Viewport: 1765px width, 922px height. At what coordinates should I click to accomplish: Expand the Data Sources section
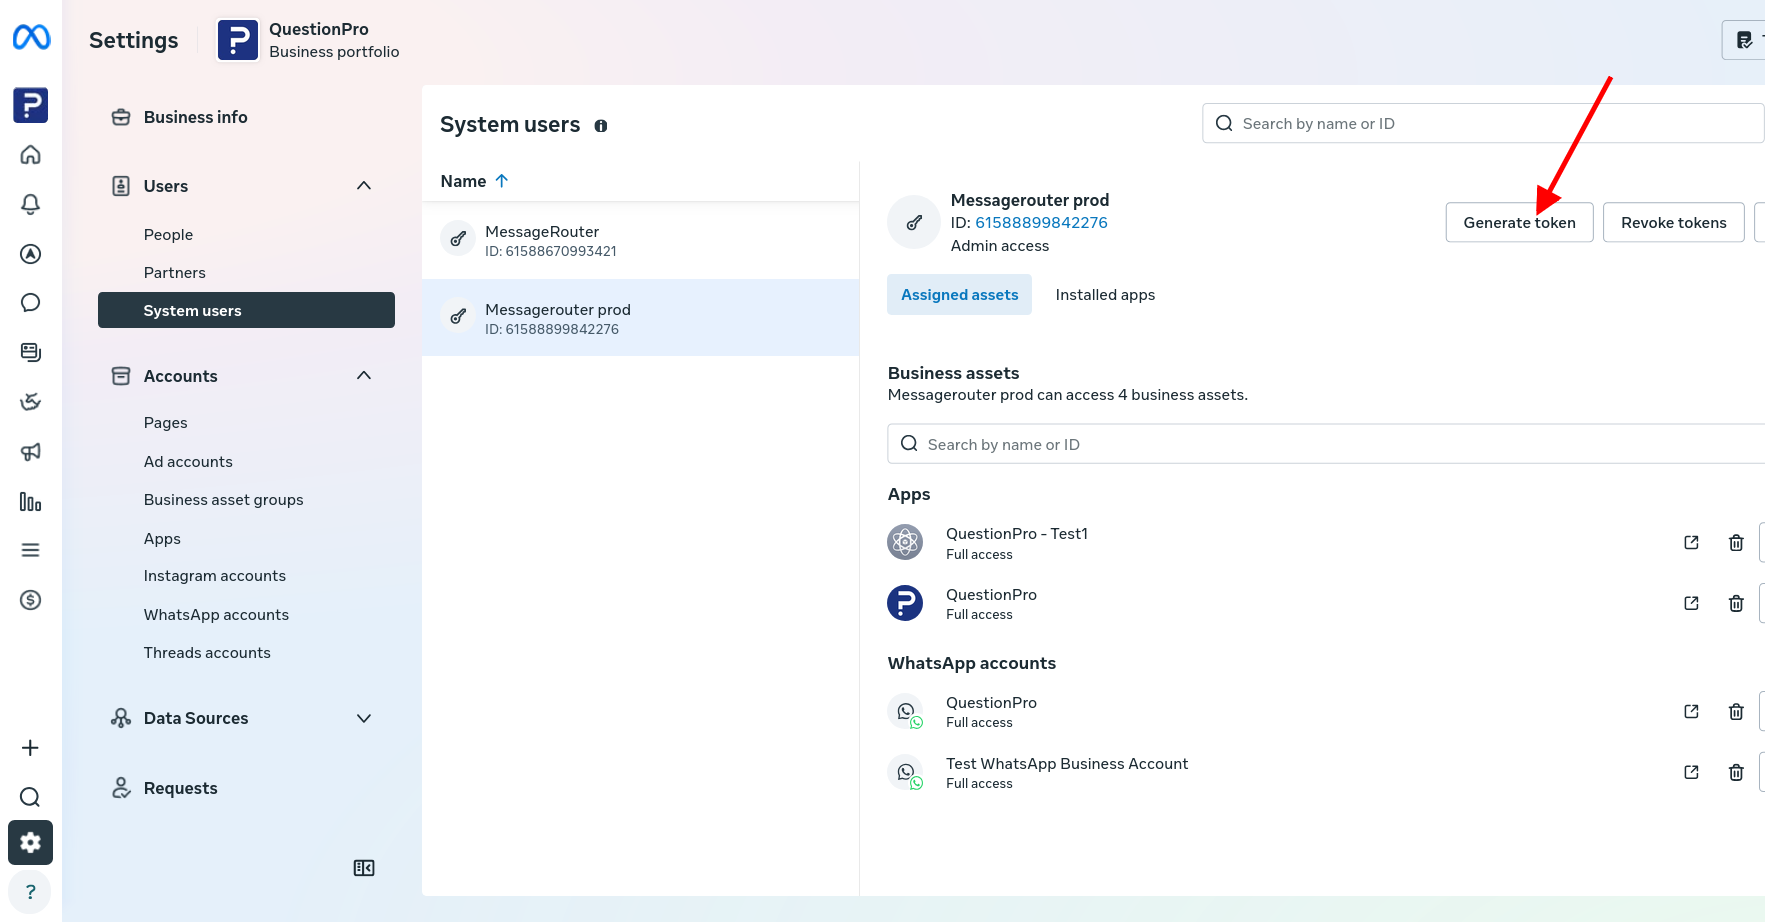coord(364,718)
